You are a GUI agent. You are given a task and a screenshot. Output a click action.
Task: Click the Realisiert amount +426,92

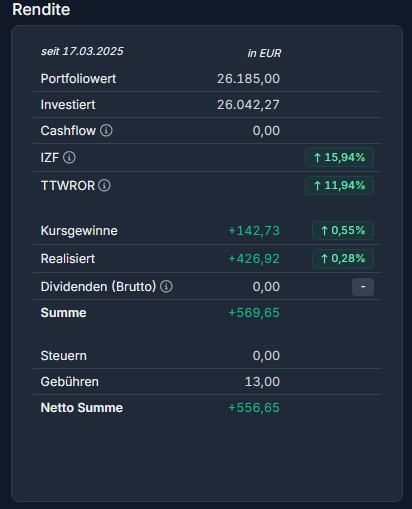click(254, 259)
